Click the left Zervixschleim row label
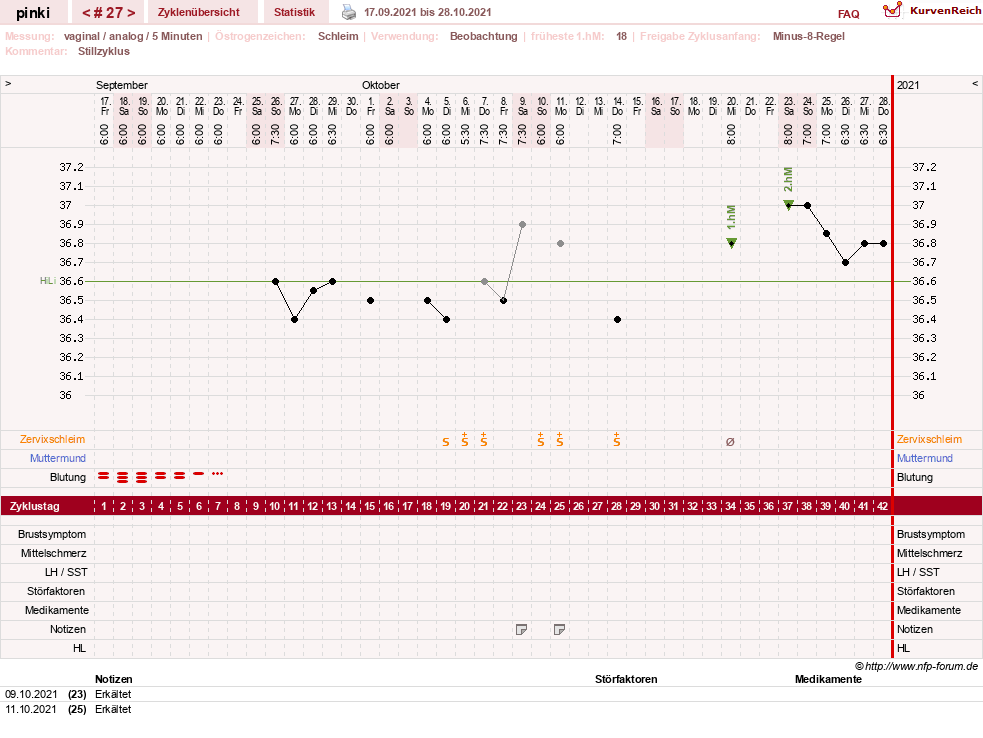 pyautogui.click(x=52, y=440)
